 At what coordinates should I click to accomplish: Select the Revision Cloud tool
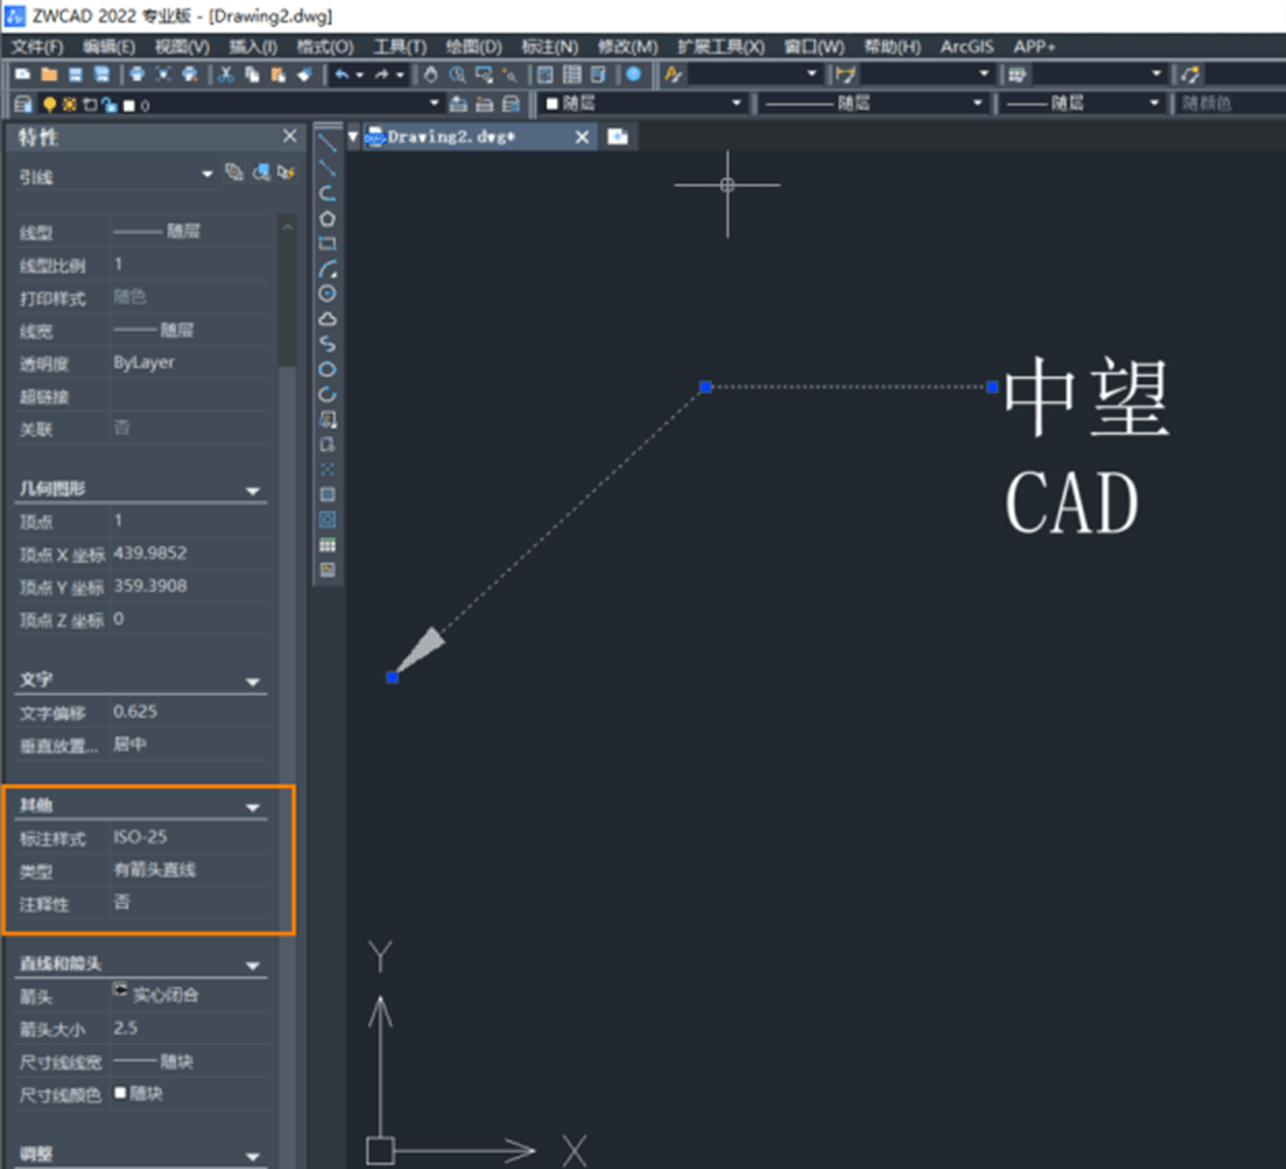click(x=327, y=319)
